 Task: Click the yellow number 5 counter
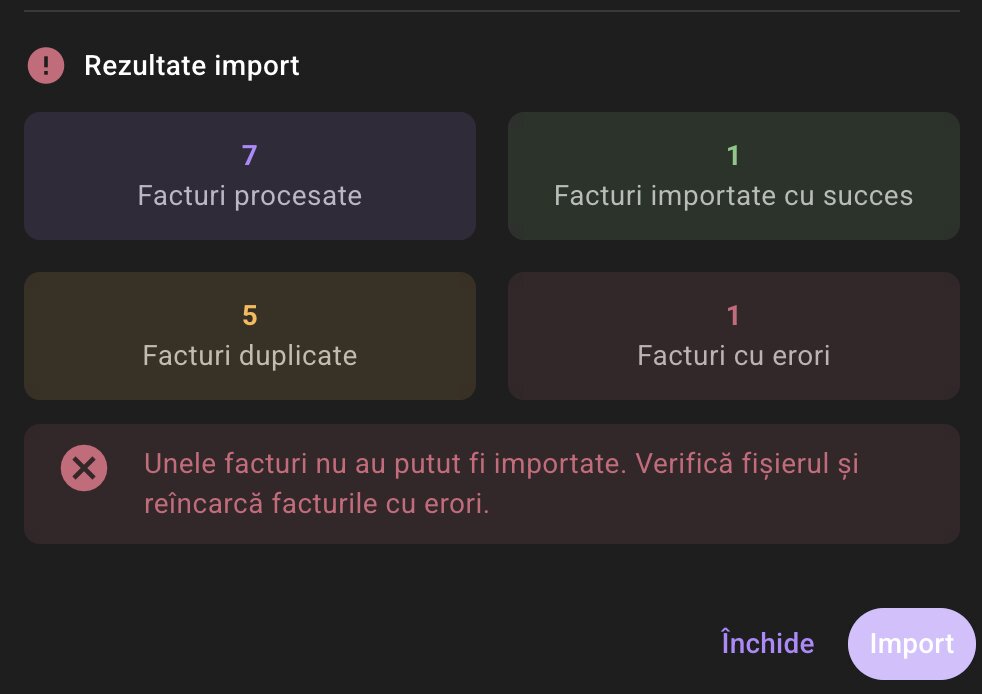click(x=248, y=314)
